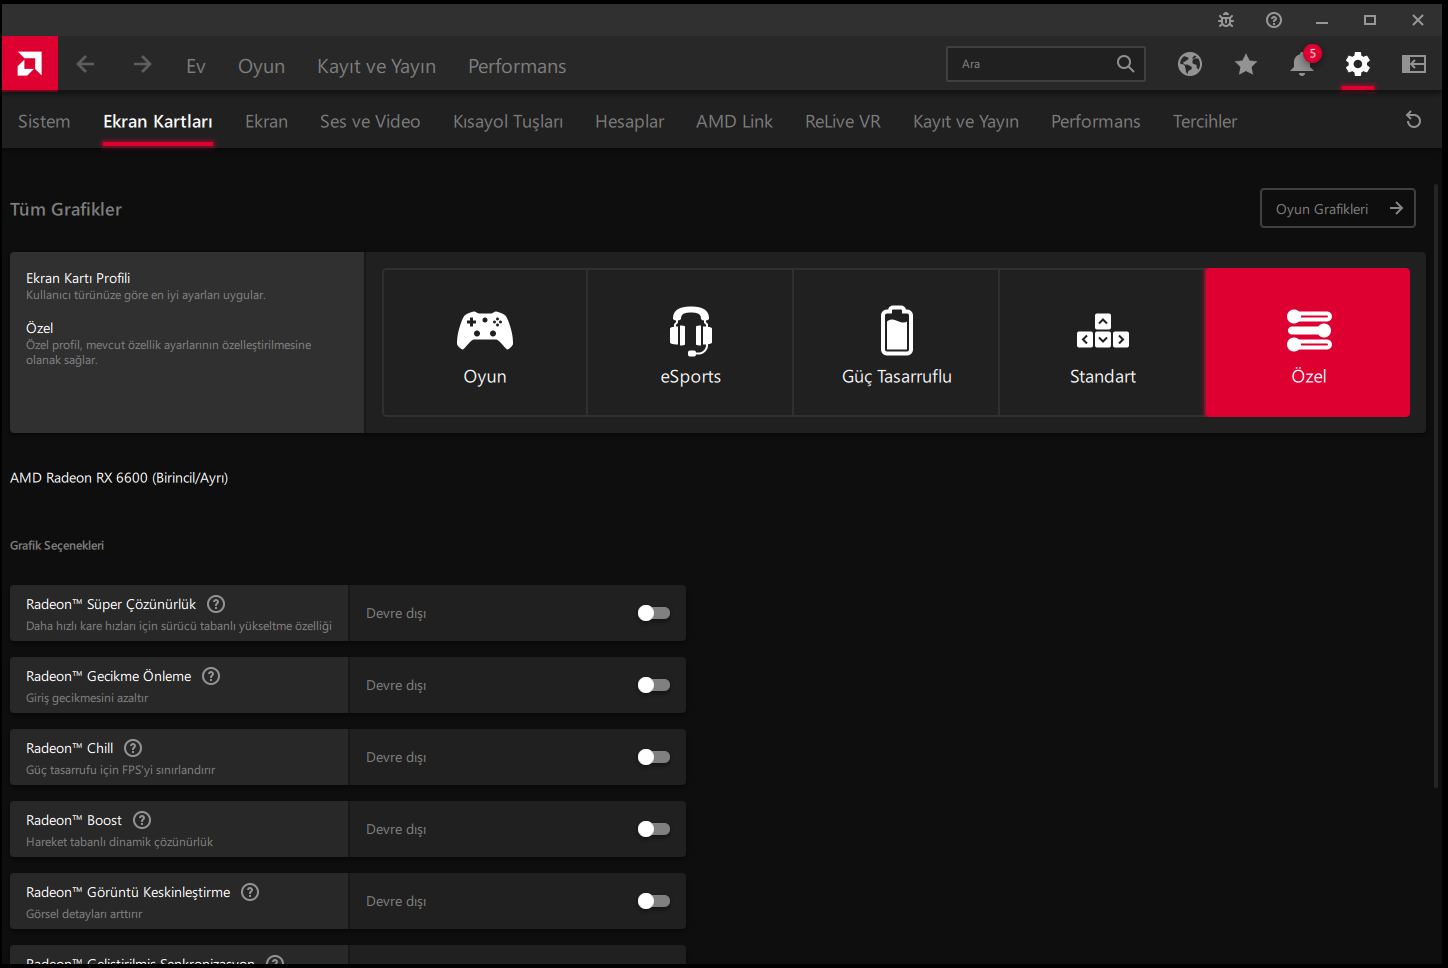
Task: Select the Standart profile tile
Action: pyautogui.click(x=1102, y=342)
